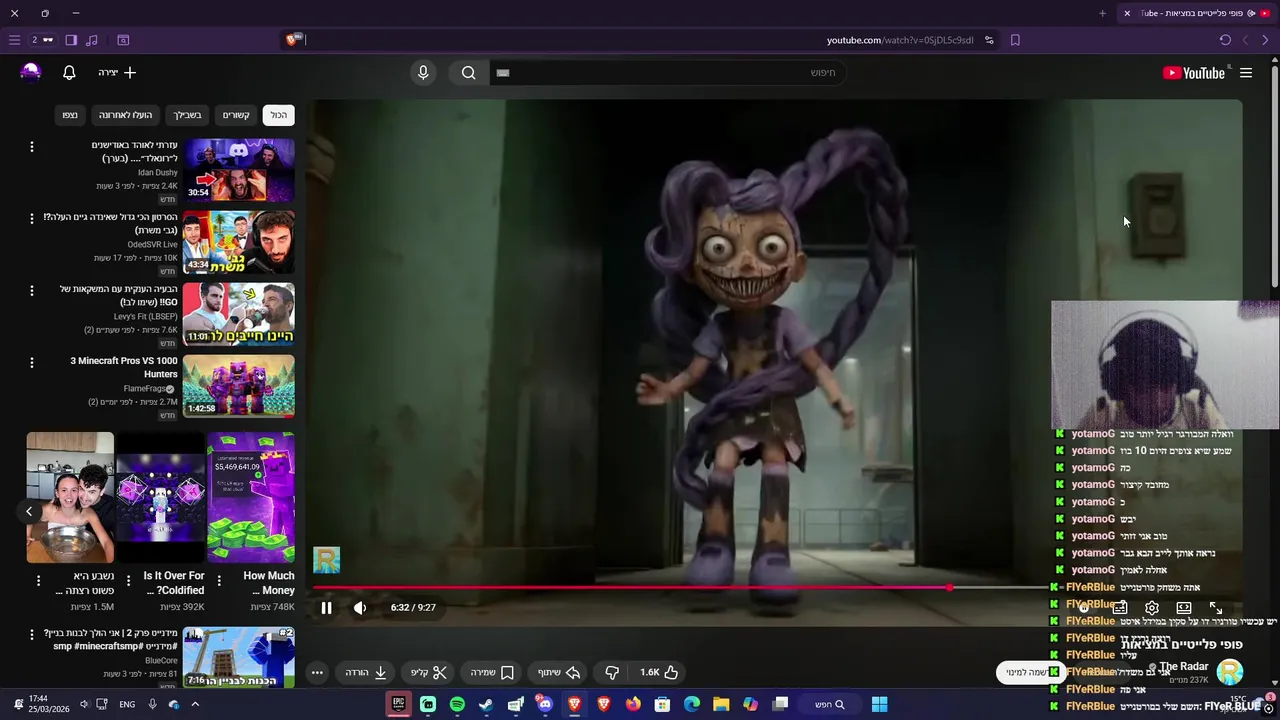1280x720 pixels.
Task: Open options under the left-most short
Action: click(38, 581)
